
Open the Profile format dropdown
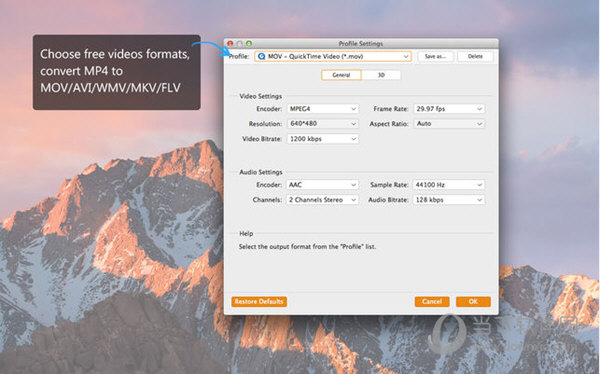pos(333,56)
